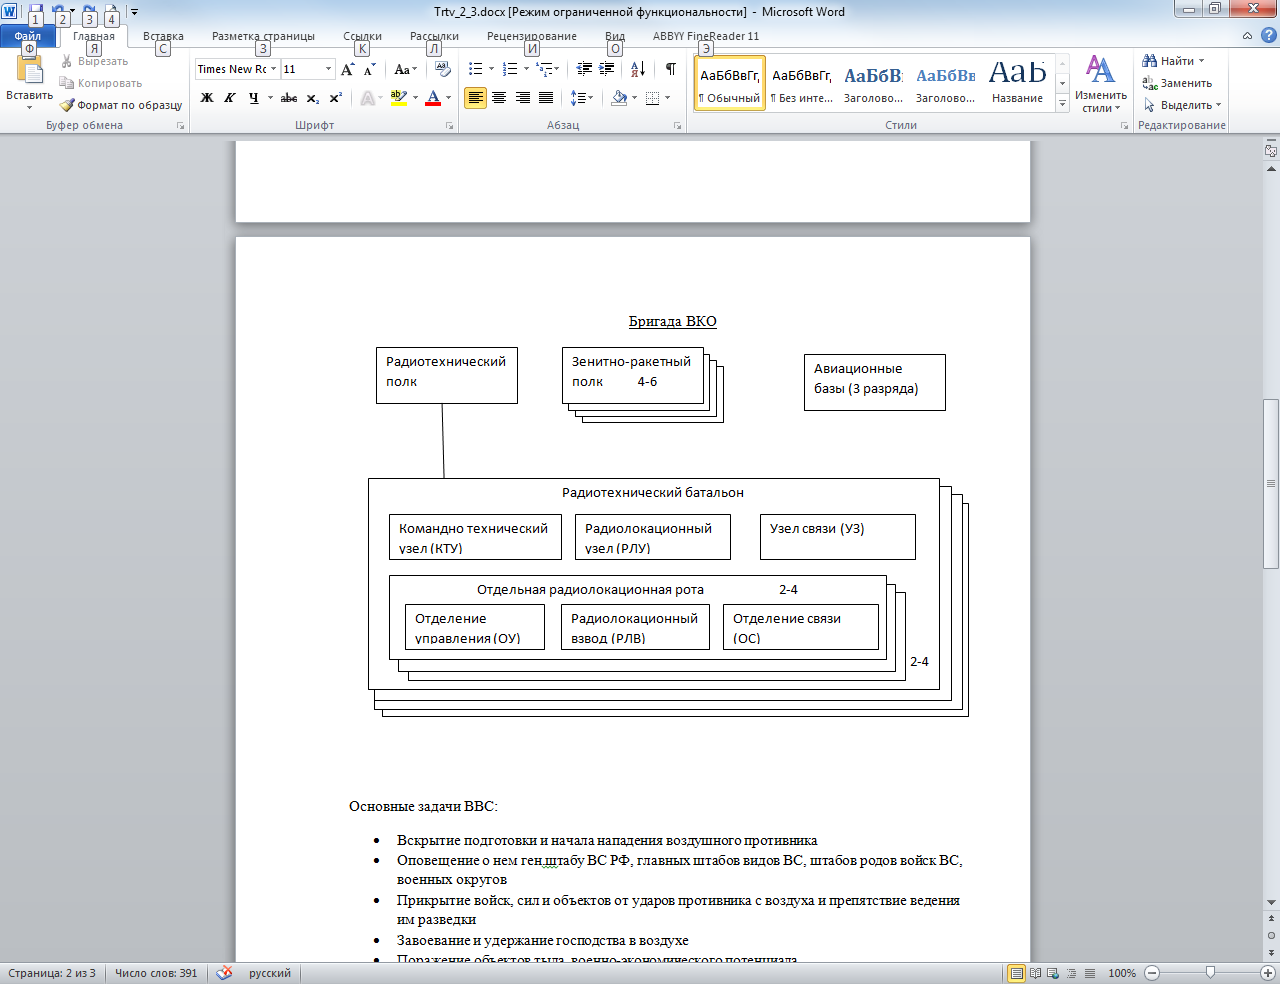Viewport: 1280px width, 984px height.
Task: Click Формат по образцу format painter
Action: 120,105
